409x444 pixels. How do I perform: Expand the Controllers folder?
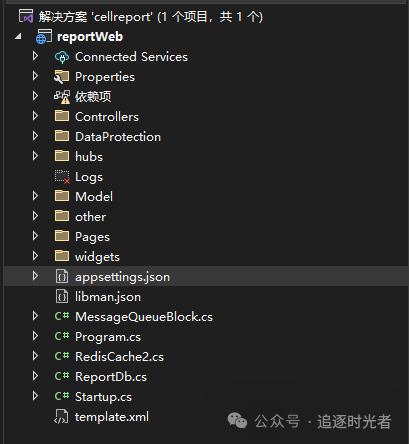pyautogui.click(x=35, y=116)
